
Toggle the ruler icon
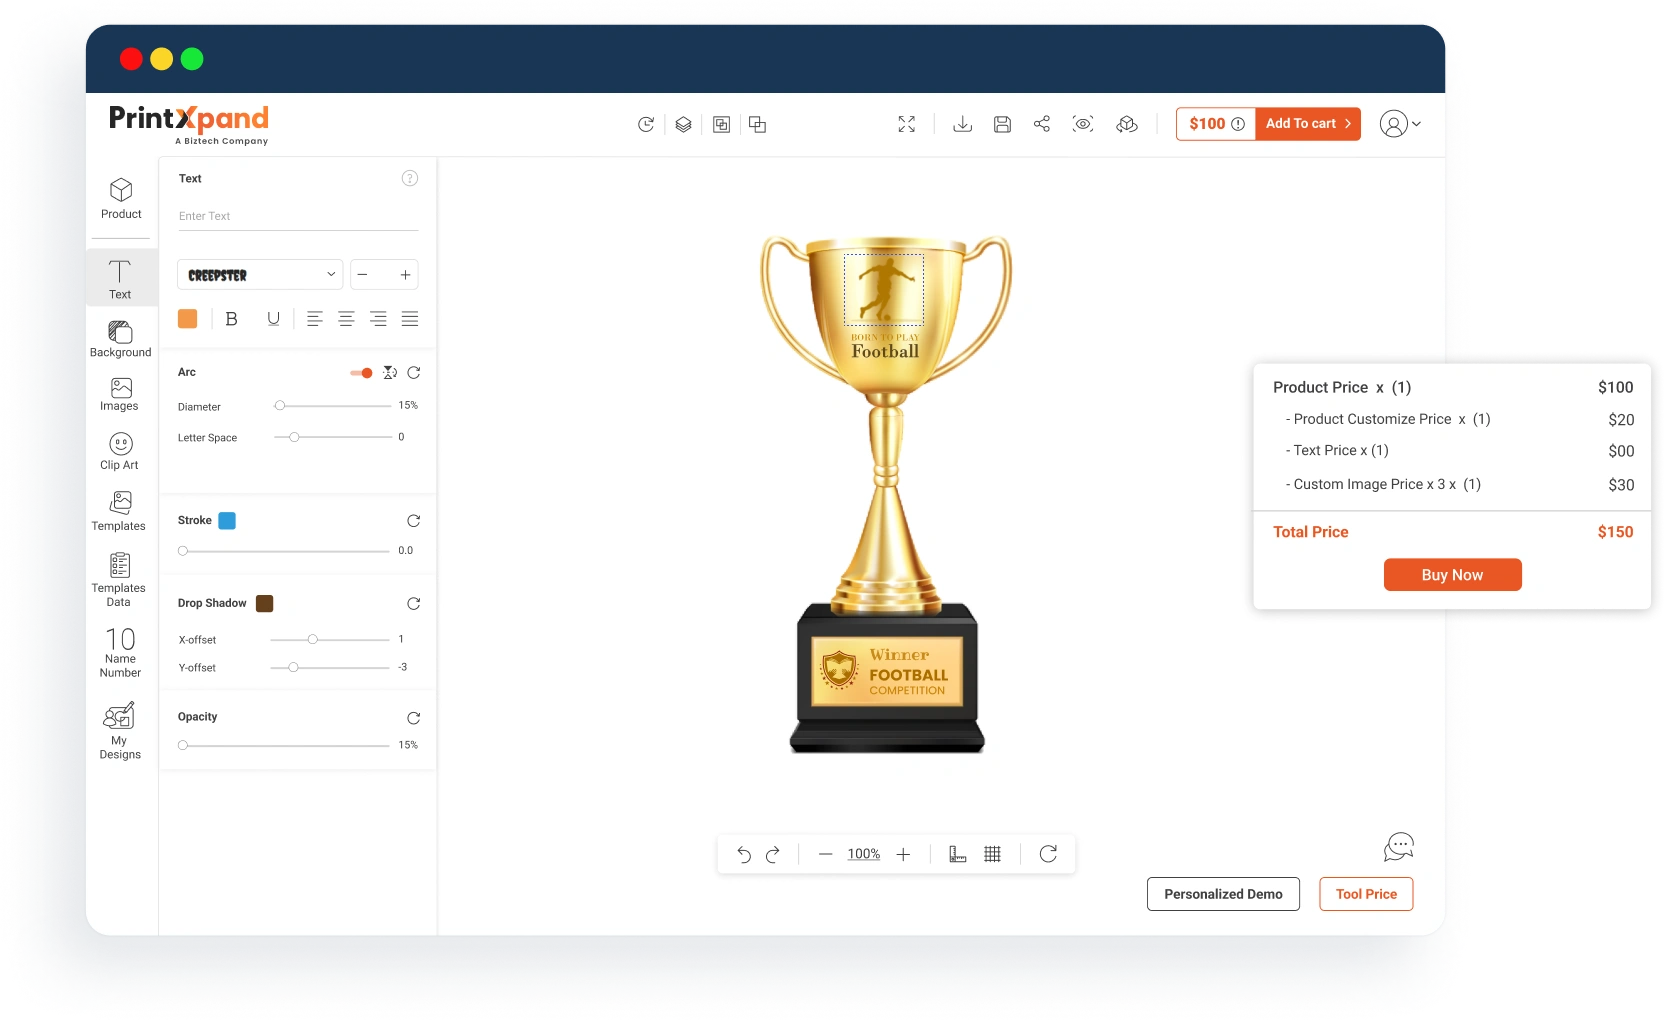pos(957,854)
